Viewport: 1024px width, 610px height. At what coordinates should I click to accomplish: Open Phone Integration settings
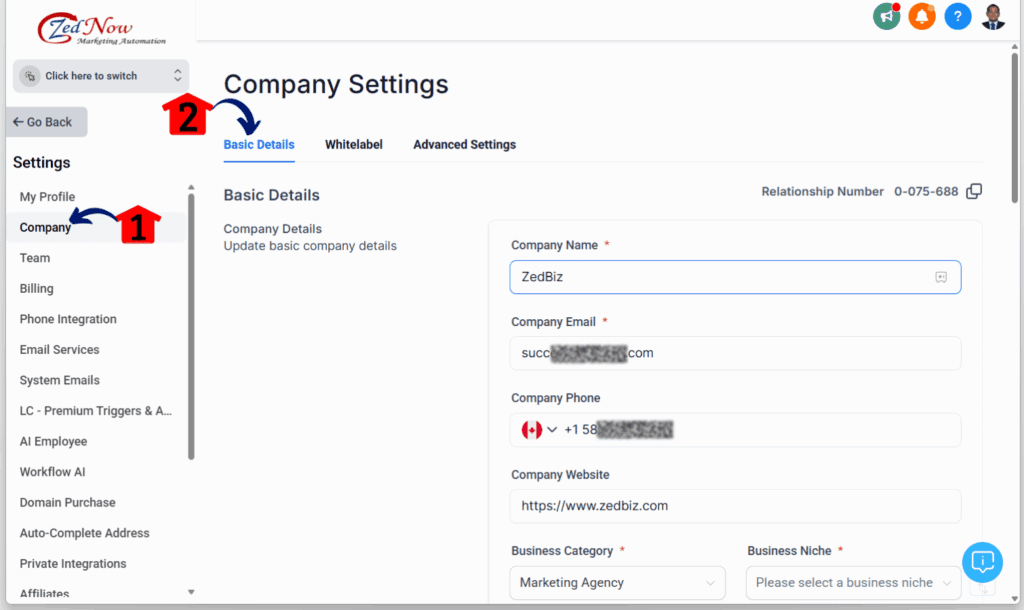[x=68, y=319]
